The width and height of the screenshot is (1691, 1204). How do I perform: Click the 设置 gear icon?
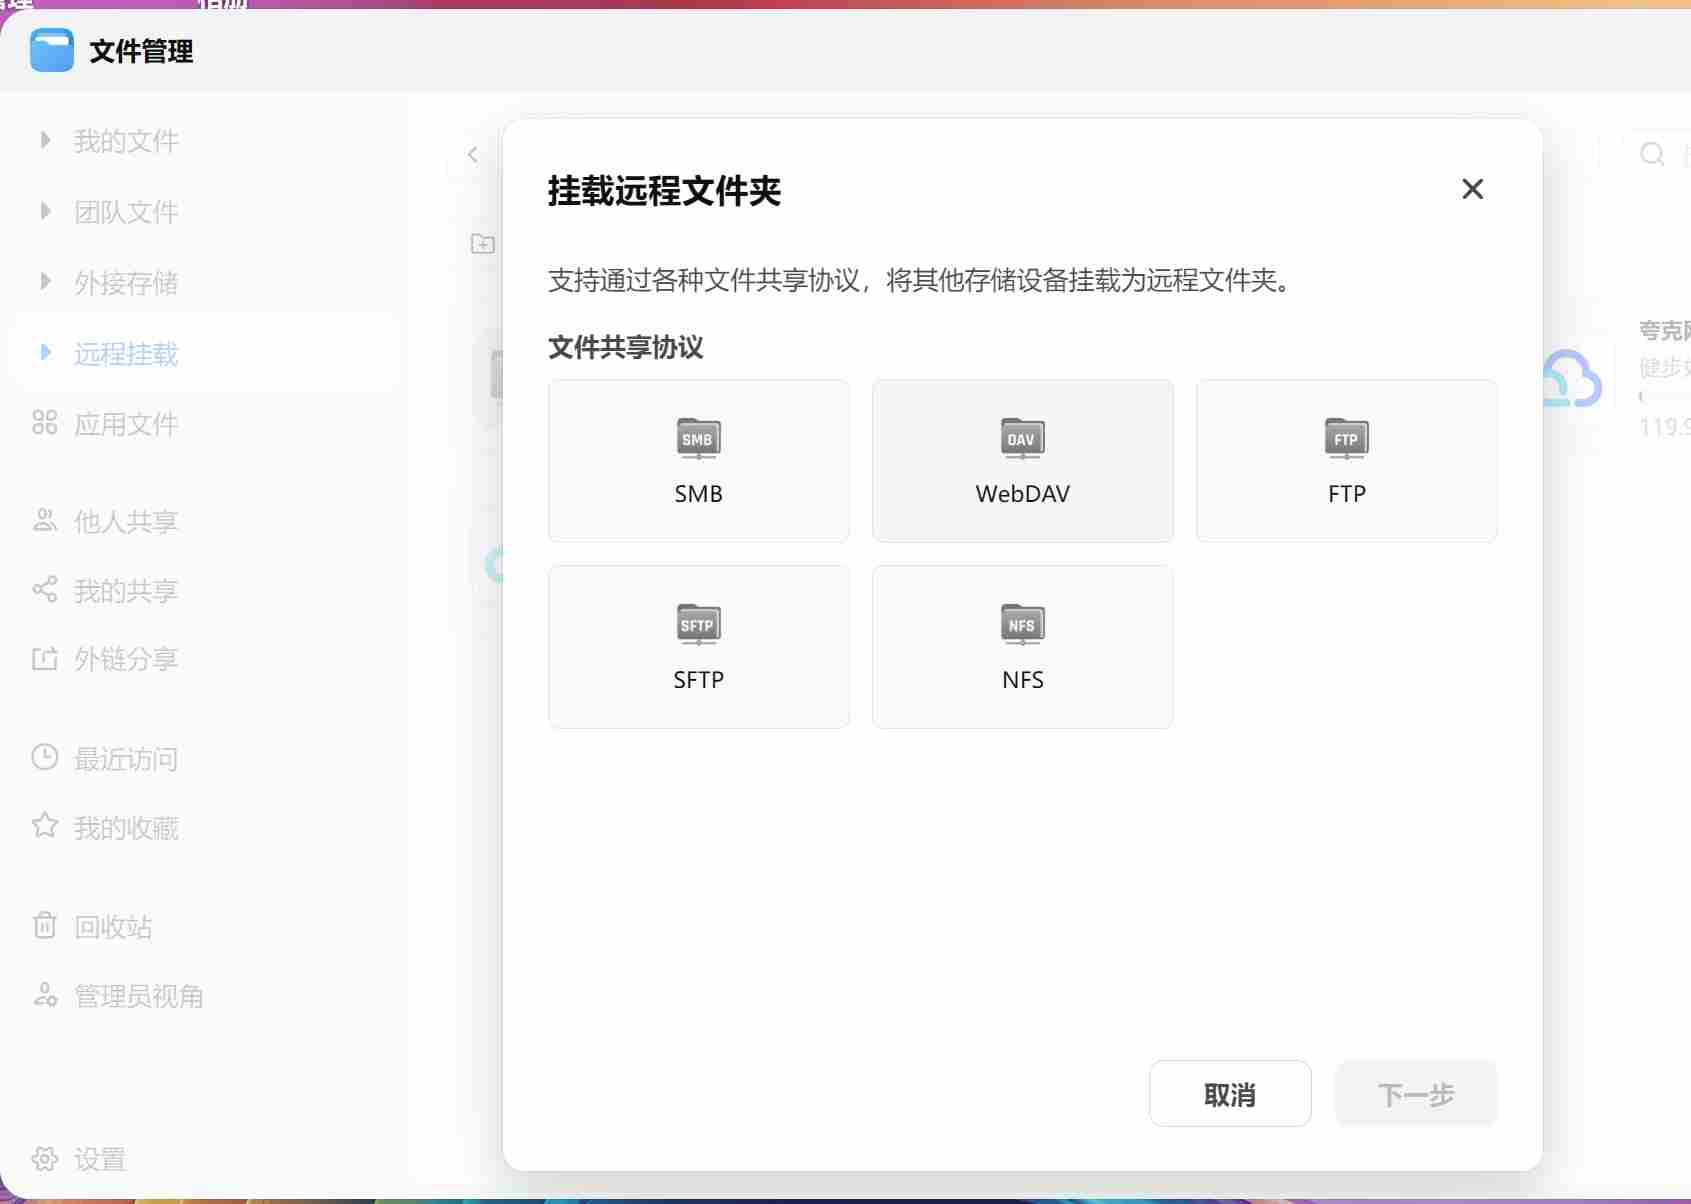tap(45, 1158)
